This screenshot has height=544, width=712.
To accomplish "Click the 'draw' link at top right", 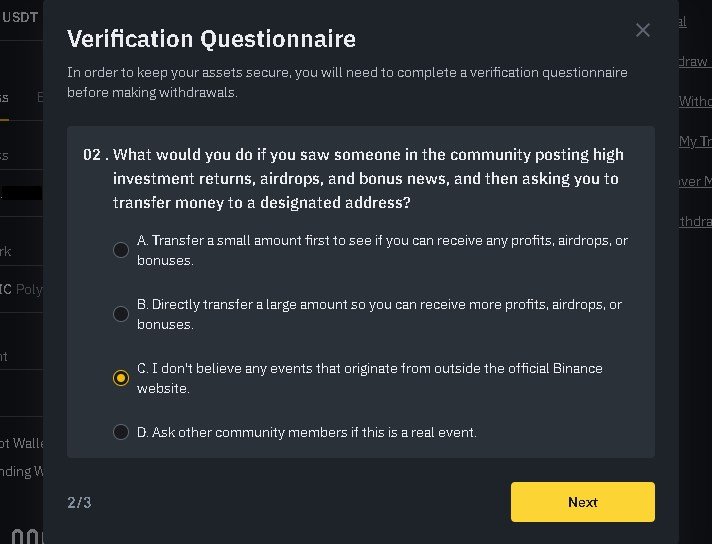I will (693, 61).
